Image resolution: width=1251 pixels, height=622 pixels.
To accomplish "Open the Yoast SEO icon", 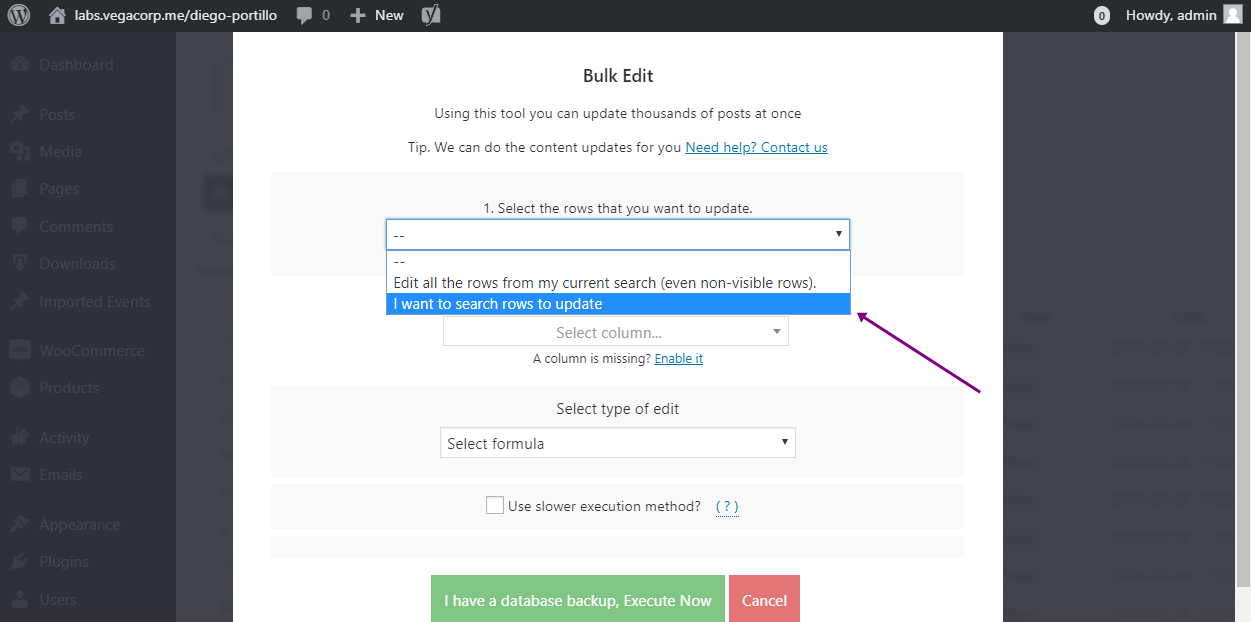I will [431, 15].
